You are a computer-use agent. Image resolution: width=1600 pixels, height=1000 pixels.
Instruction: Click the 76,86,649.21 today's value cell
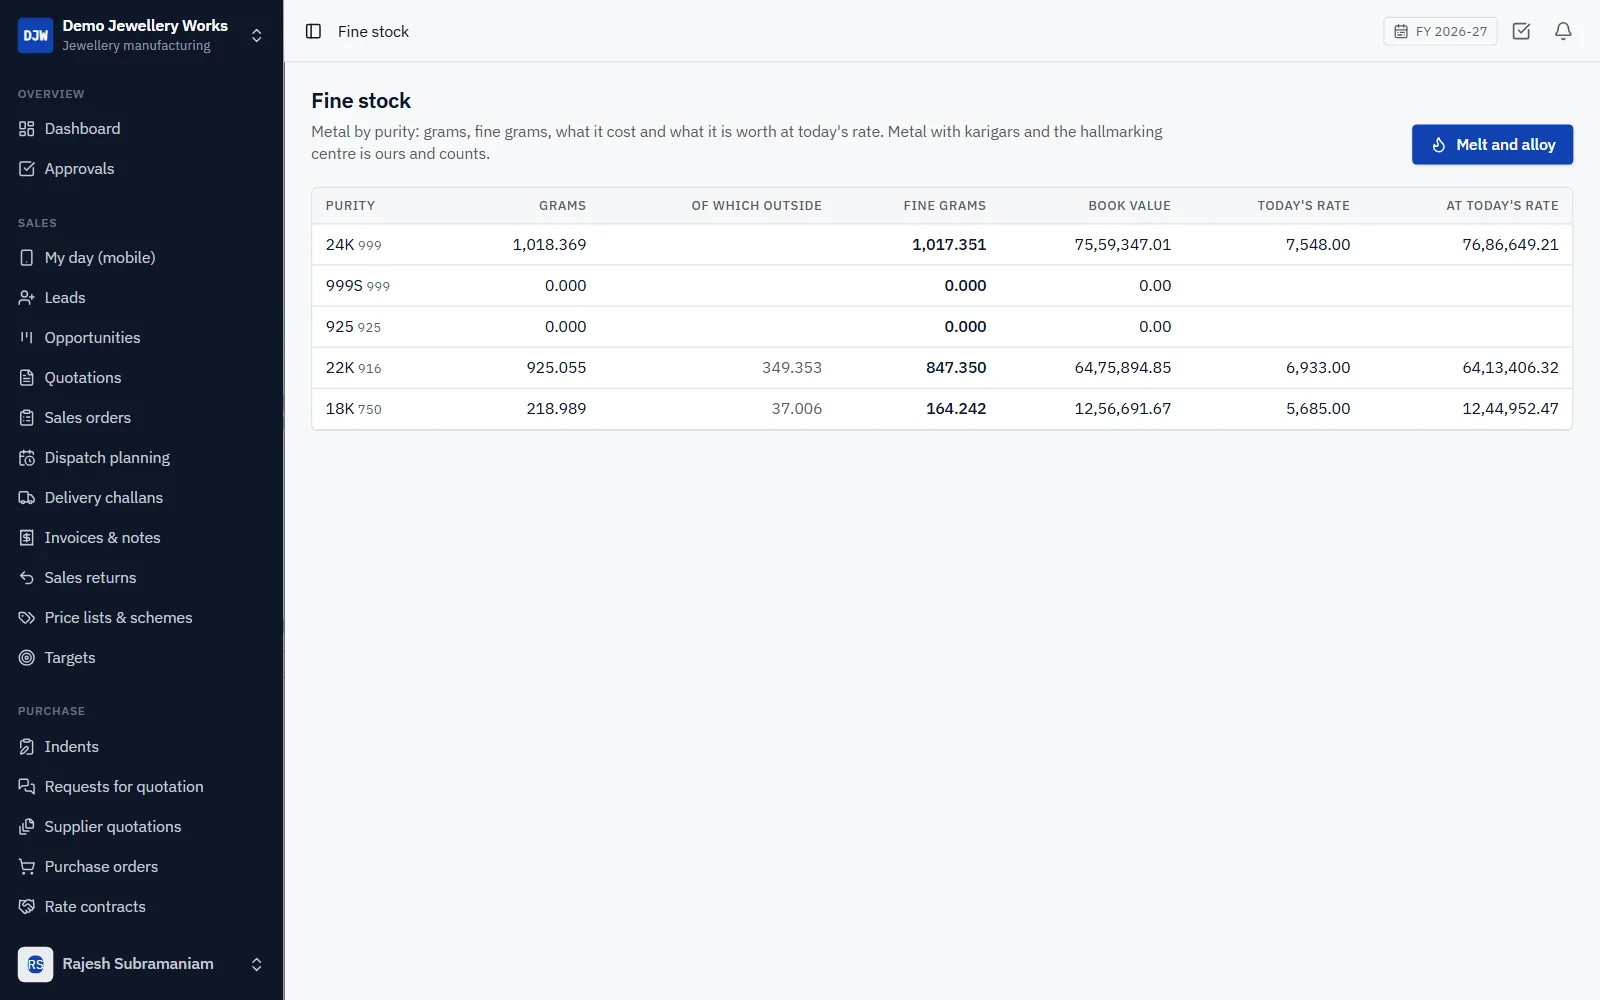[1510, 245]
